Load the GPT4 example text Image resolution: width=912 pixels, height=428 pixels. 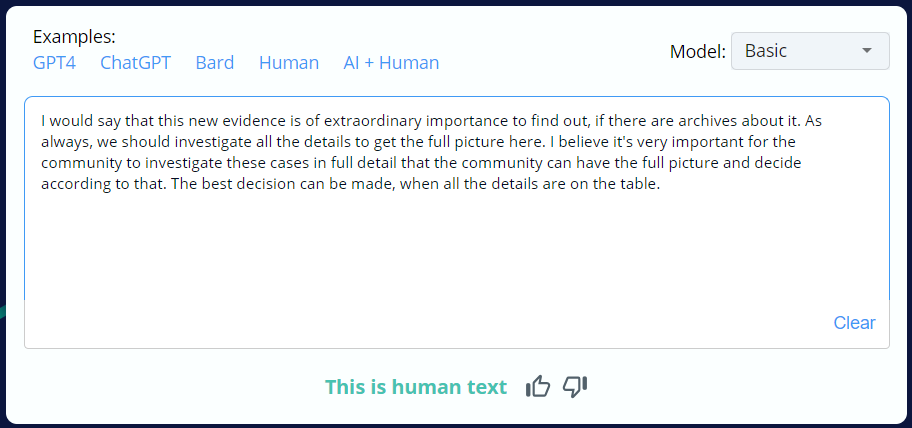click(x=54, y=63)
